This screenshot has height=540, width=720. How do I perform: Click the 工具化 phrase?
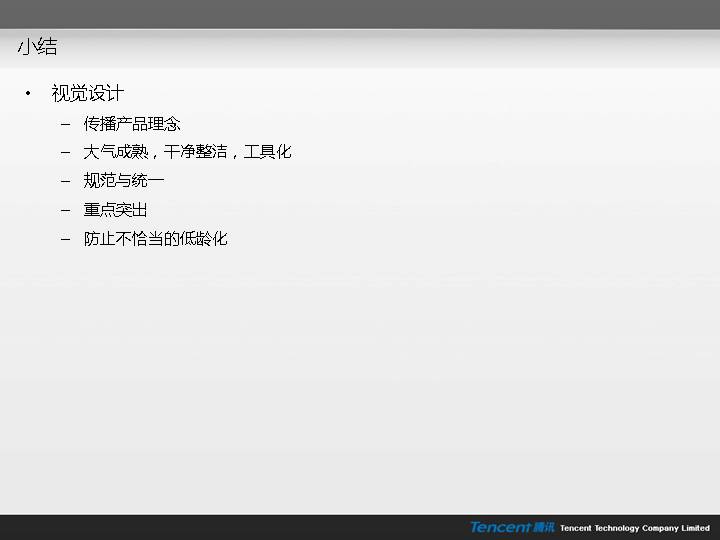[267, 152]
